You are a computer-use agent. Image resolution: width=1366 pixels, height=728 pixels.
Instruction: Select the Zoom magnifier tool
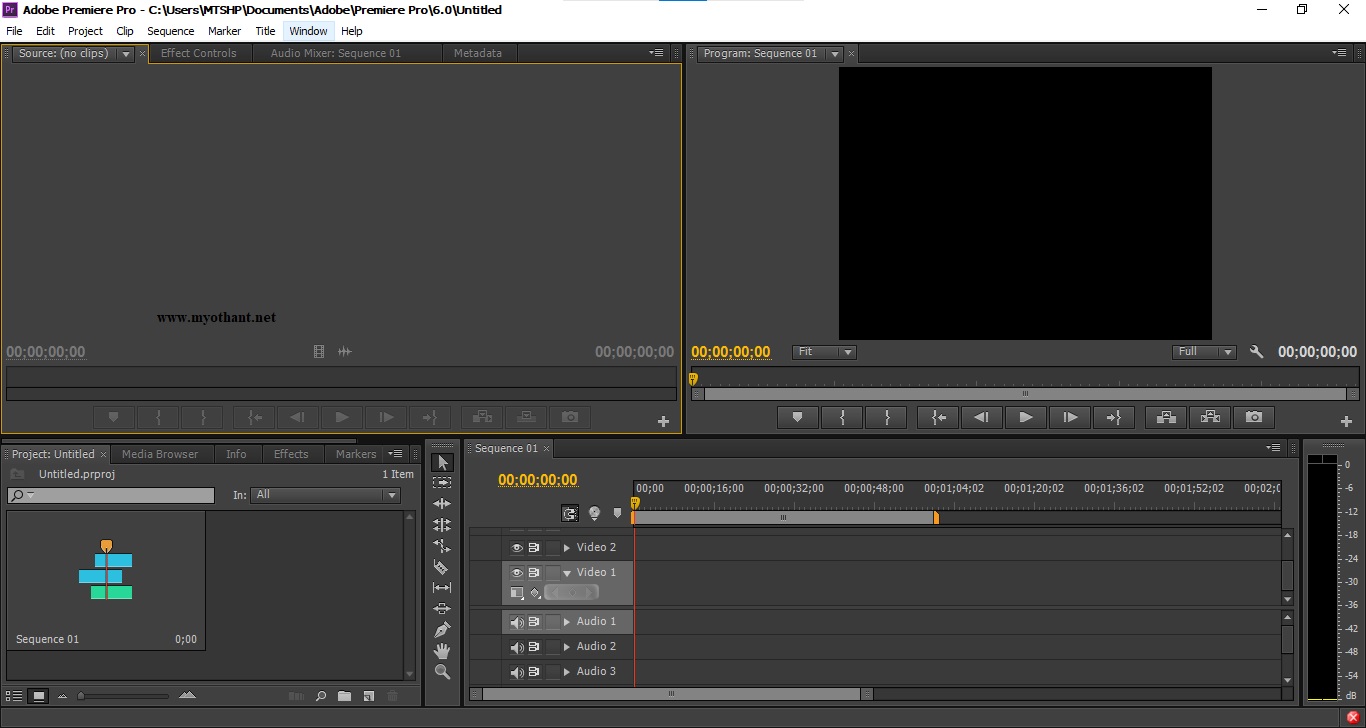click(x=442, y=672)
